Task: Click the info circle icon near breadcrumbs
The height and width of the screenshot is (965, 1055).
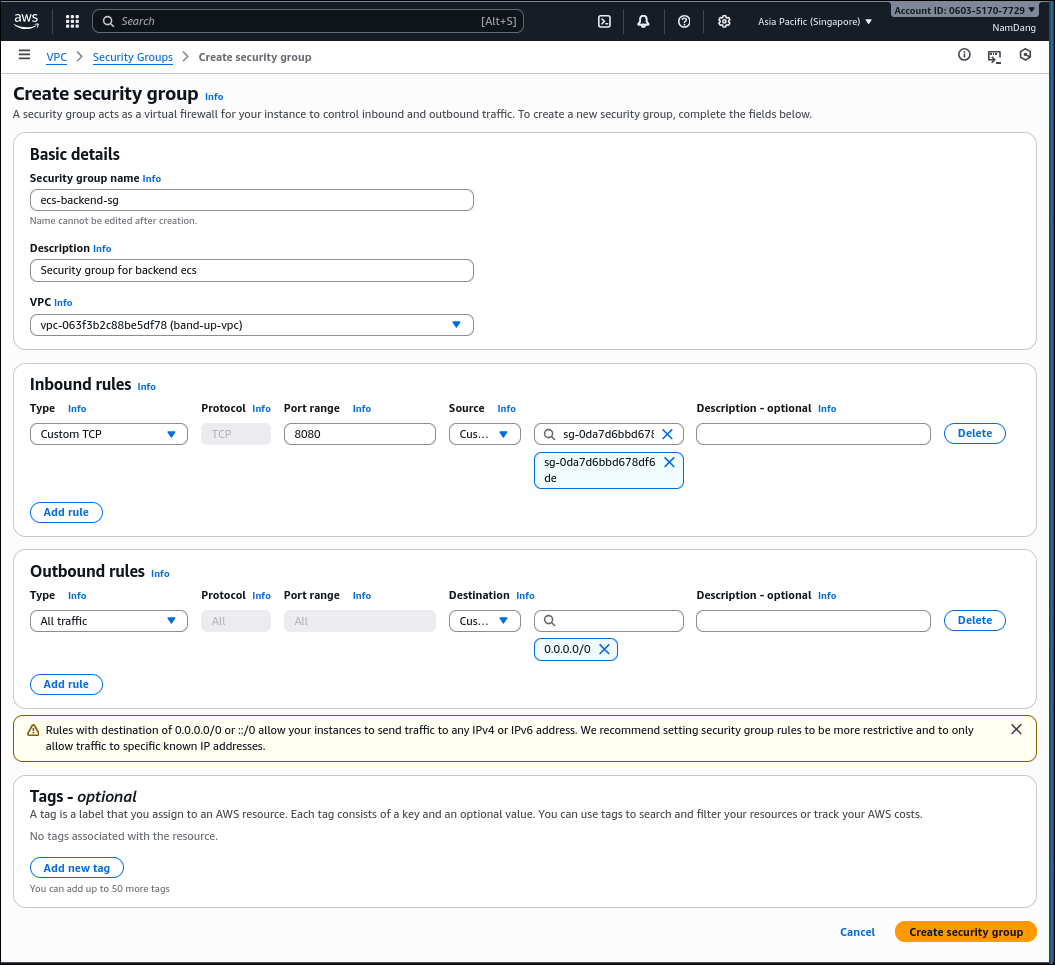Action: click(963, 55)
